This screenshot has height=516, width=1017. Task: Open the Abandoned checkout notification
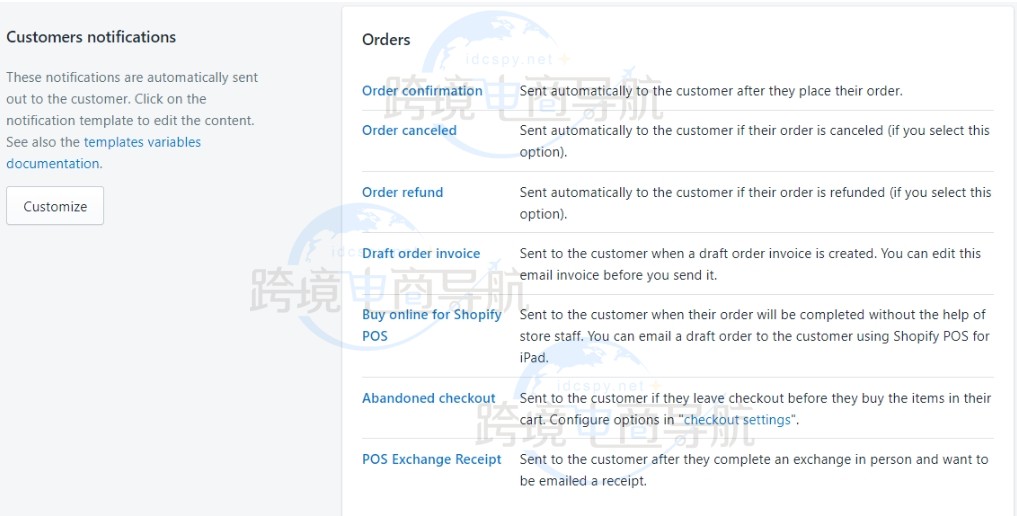428,398
